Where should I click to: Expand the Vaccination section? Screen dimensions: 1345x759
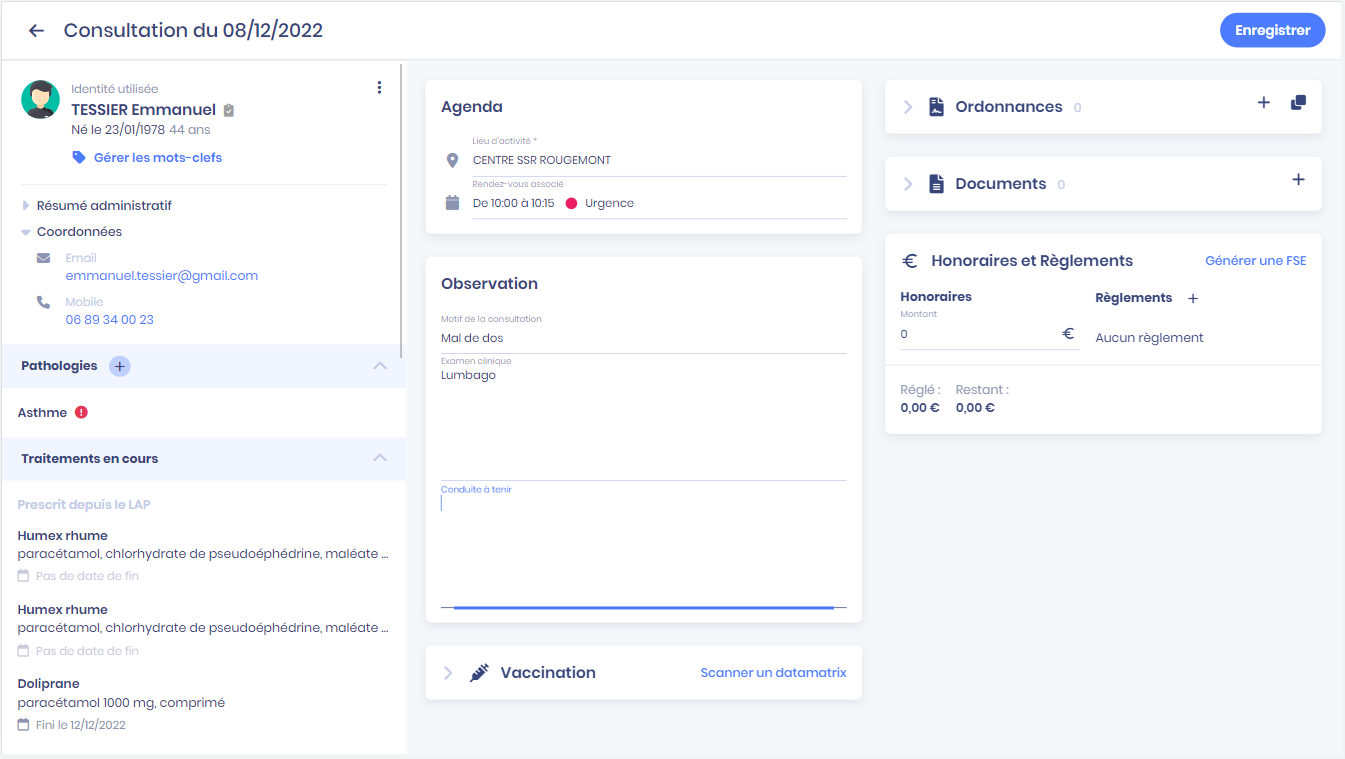pyautogui.click(x=448, y=673)
